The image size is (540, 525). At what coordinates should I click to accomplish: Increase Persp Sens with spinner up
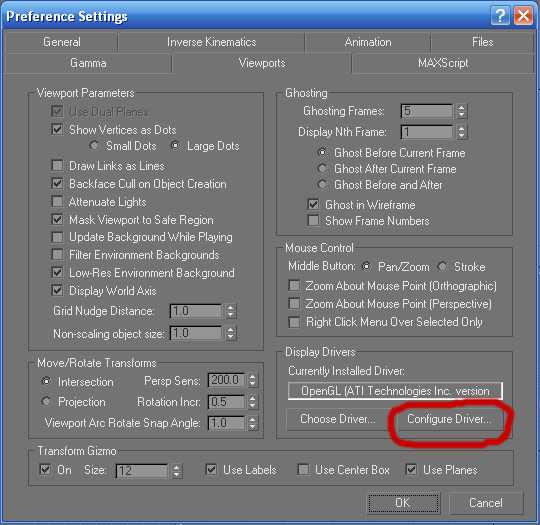[x=253, y=376]
